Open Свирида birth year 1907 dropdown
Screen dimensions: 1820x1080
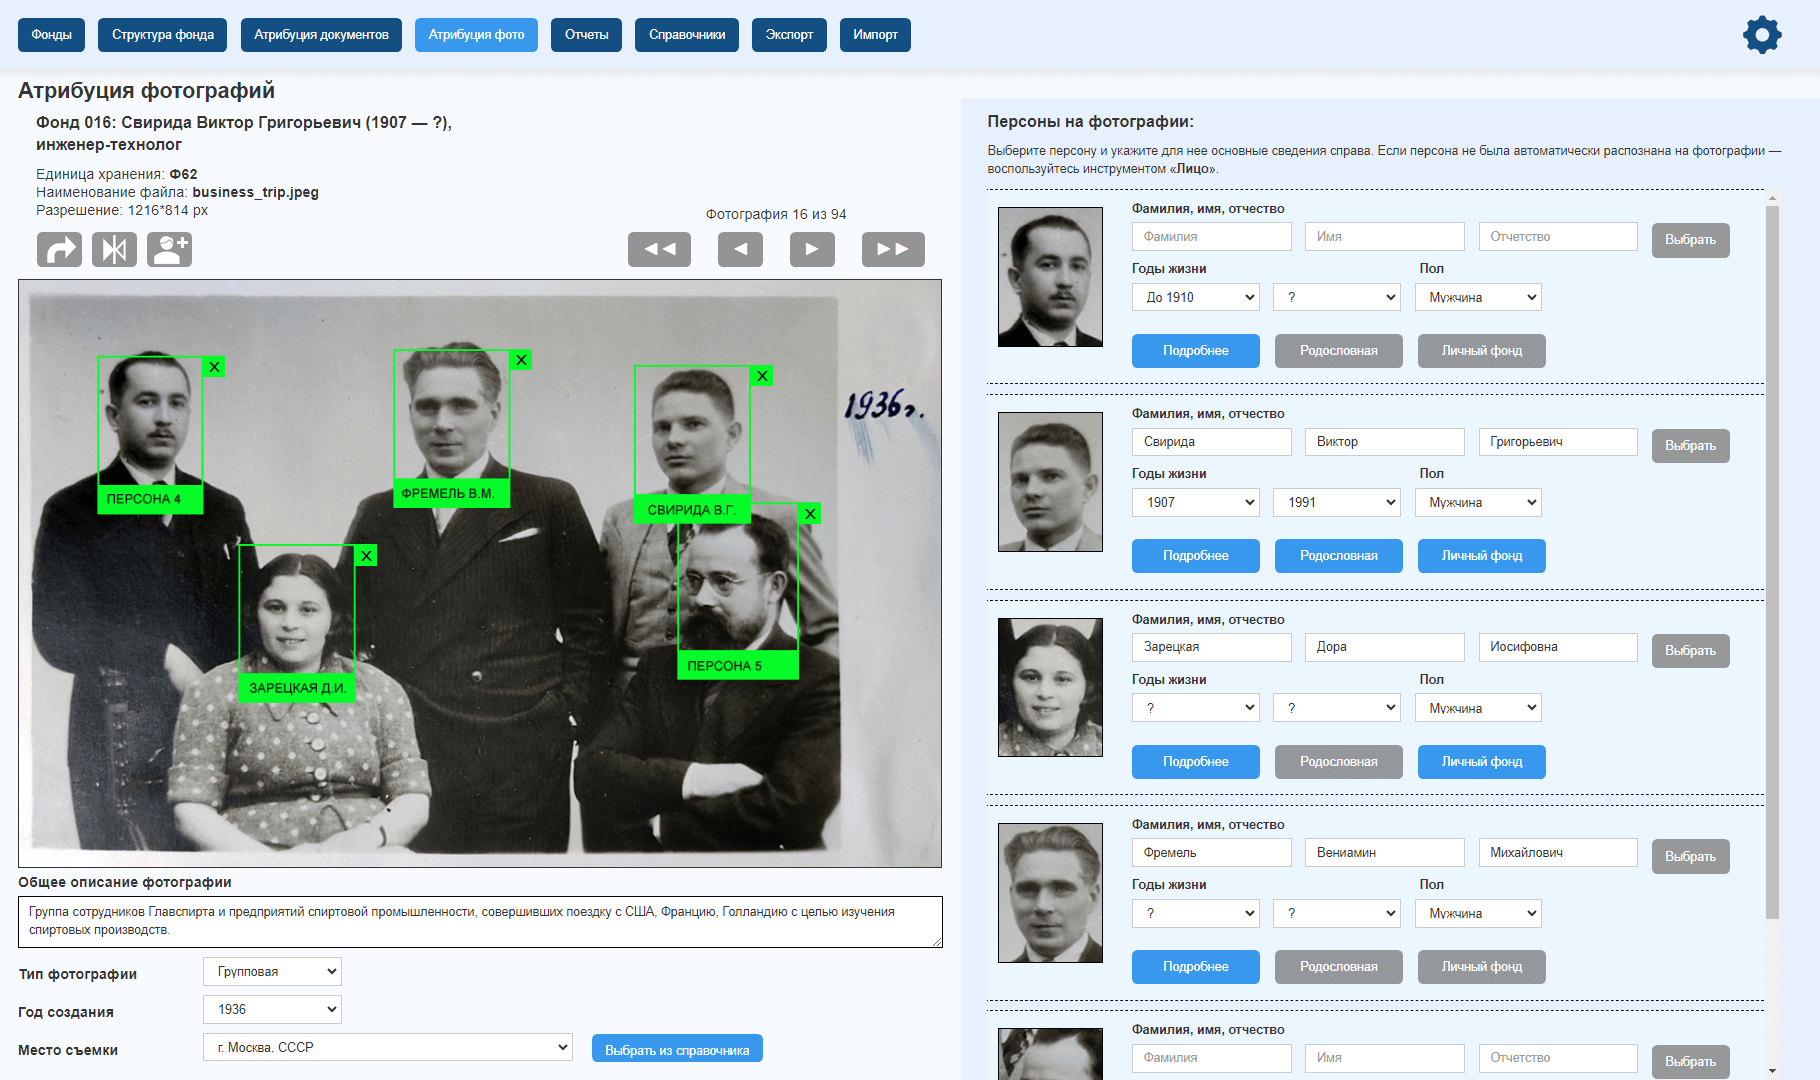(1196, 502)
